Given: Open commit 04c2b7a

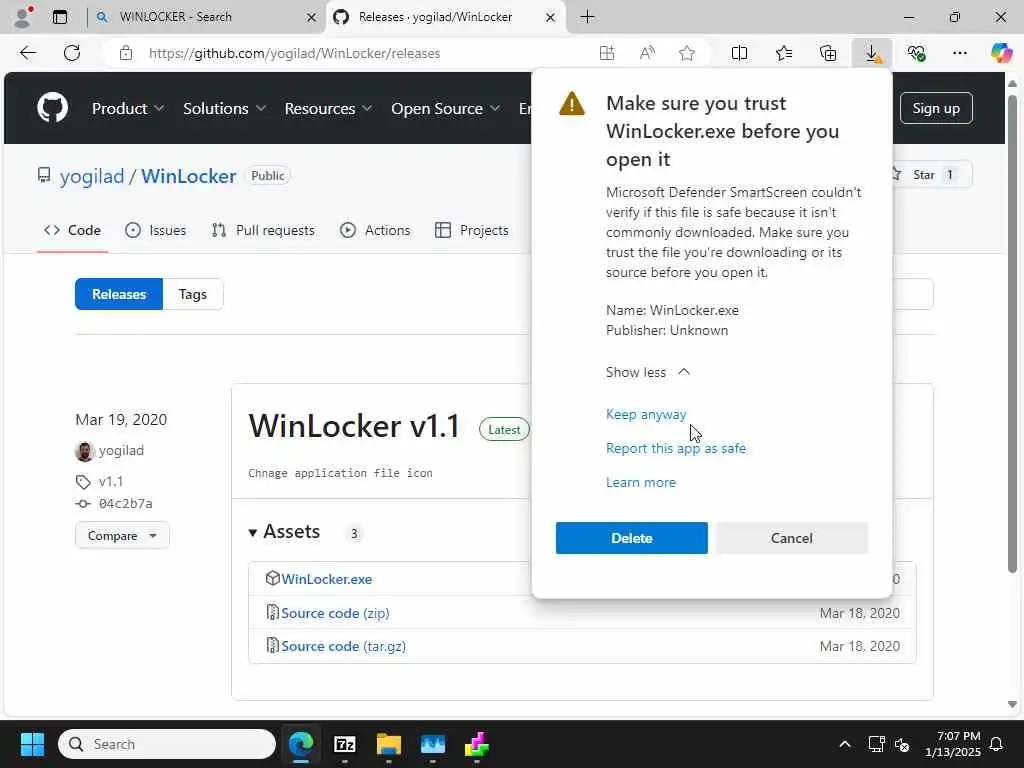Looking at the screenshot, I should [x=125, y=504].
